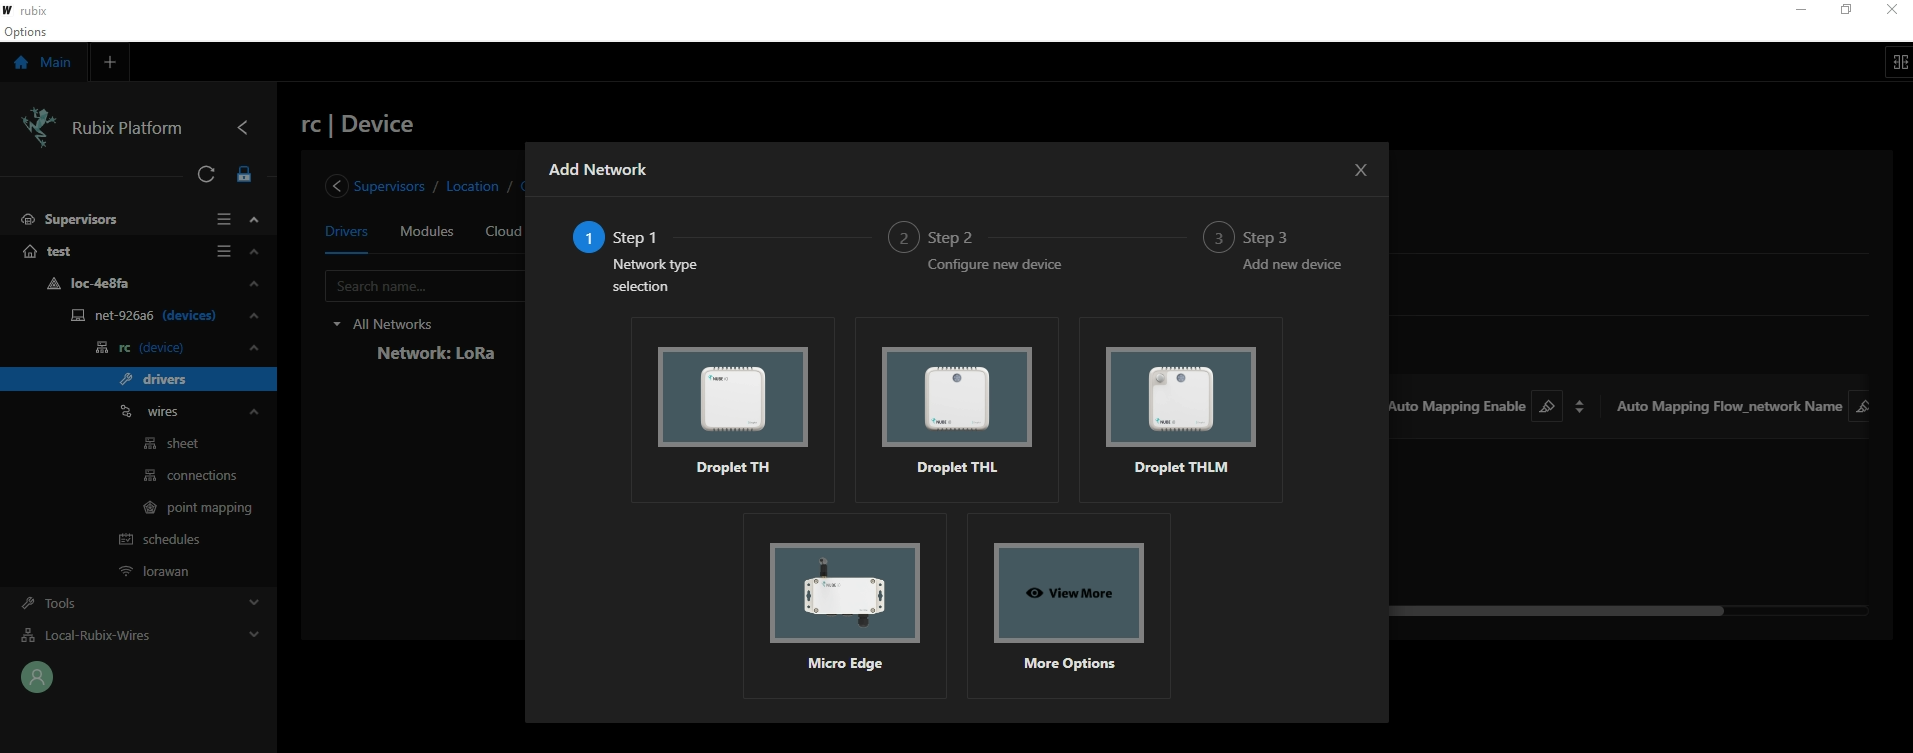Select drivers in the sidebar
This screenshot has width=1913, height=753.
[138, 379]
